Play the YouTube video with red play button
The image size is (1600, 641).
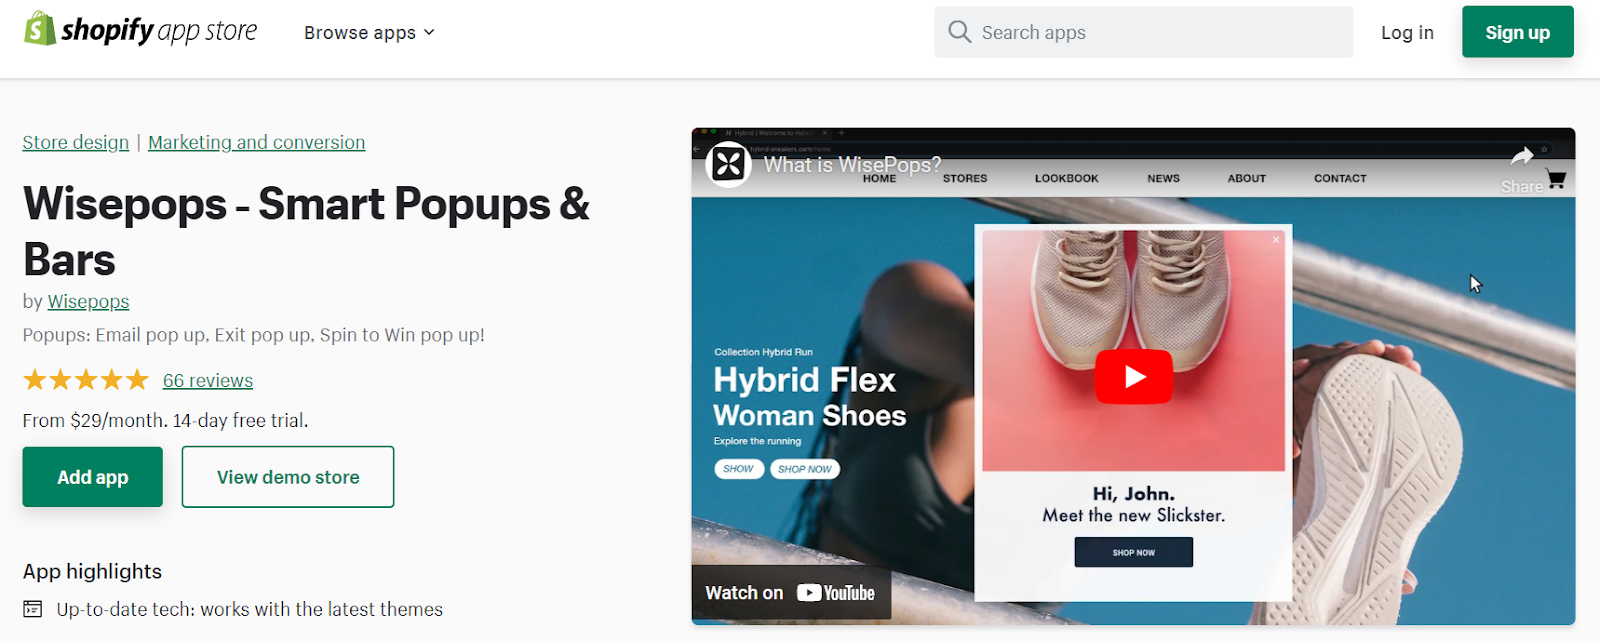point(1133,376)
